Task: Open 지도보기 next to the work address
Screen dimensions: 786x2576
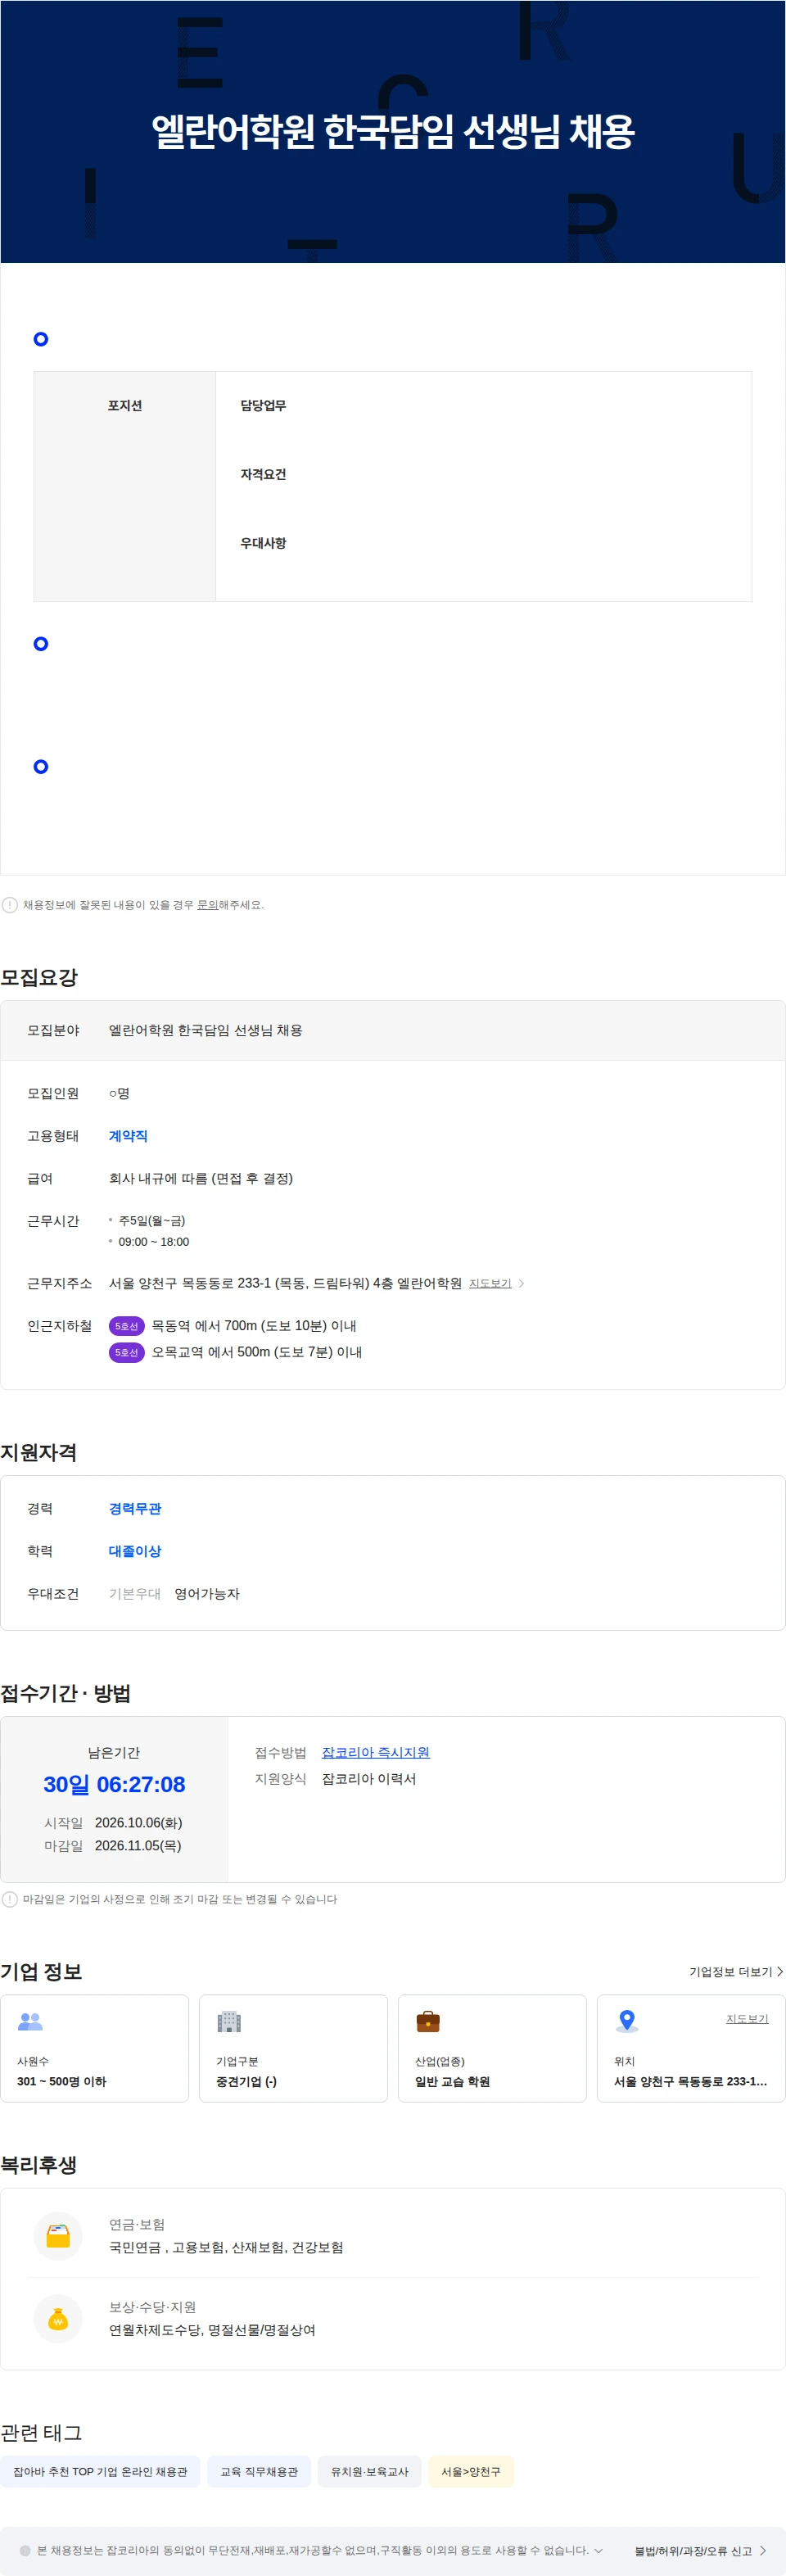Action: pos(490,1283)
